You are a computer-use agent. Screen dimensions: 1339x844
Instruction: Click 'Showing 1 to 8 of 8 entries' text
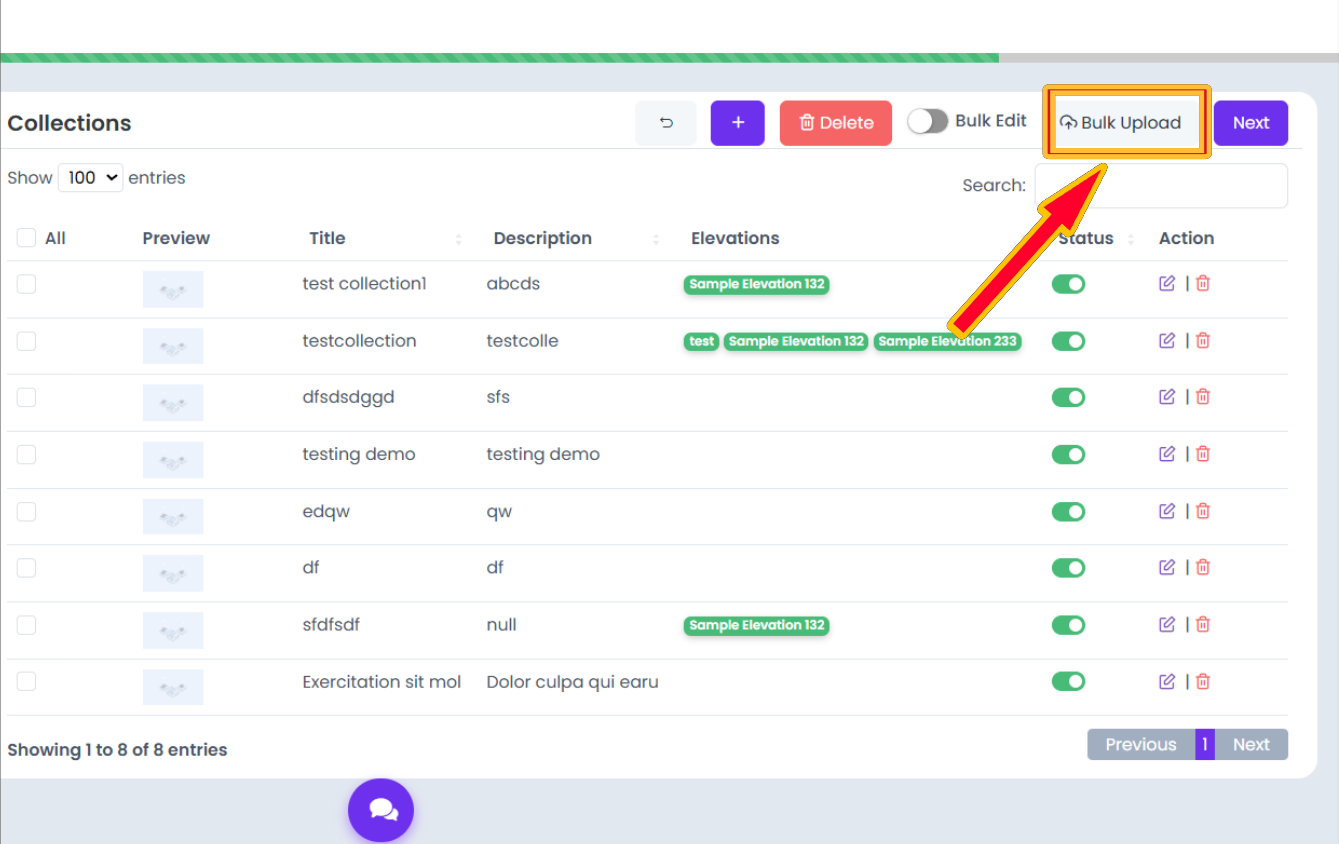(117, 750)
